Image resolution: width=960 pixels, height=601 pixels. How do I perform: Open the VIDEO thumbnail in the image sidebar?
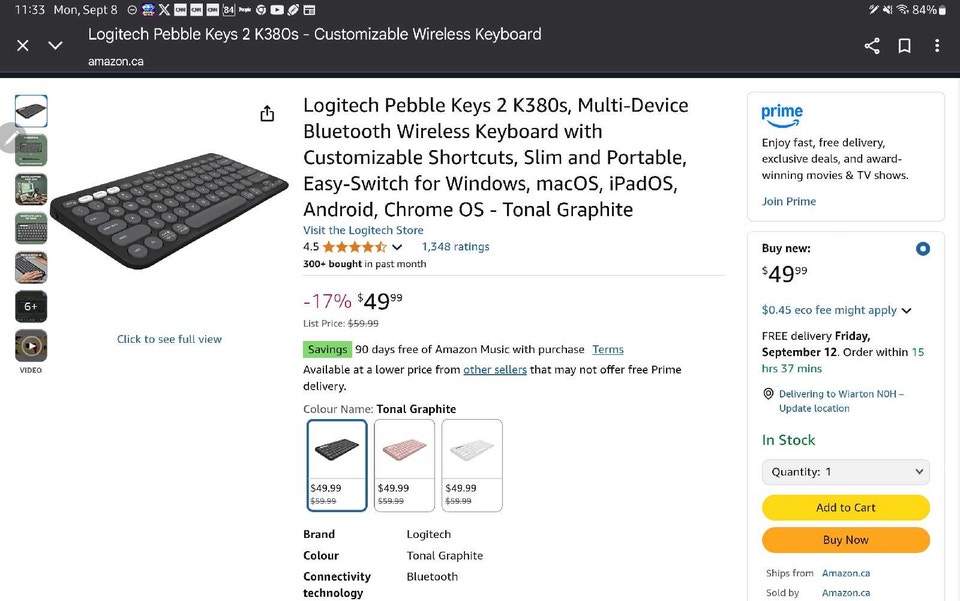(30, 345)
